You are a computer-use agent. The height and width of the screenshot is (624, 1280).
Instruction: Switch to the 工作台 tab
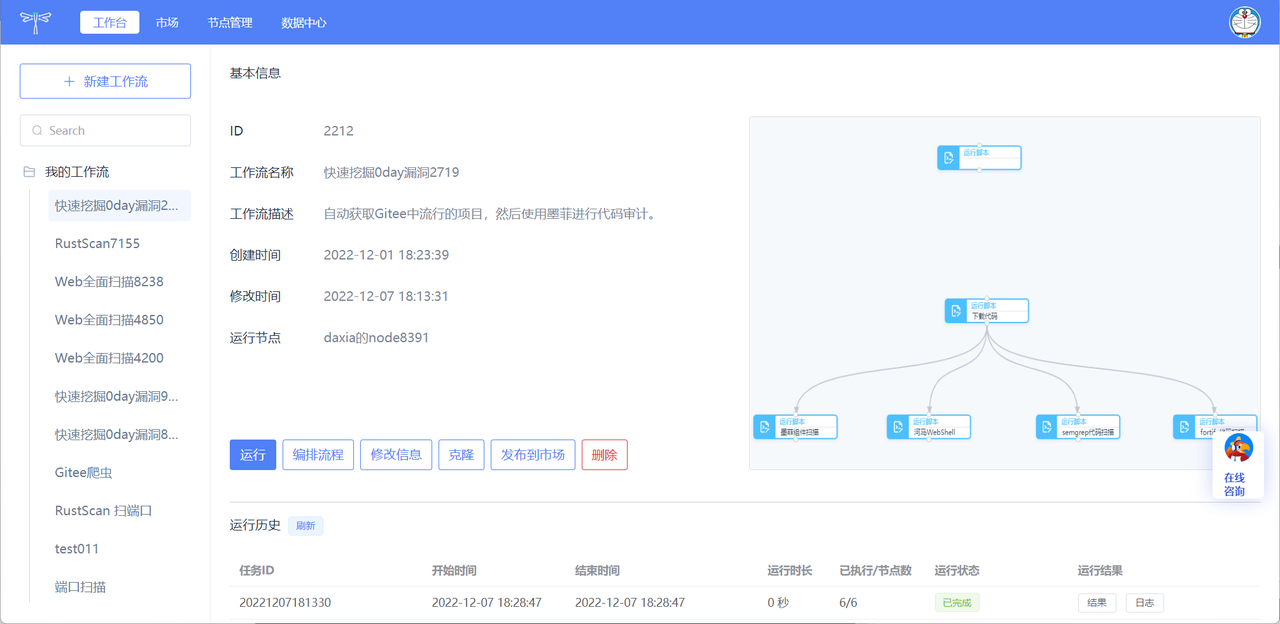pos(109,22)
